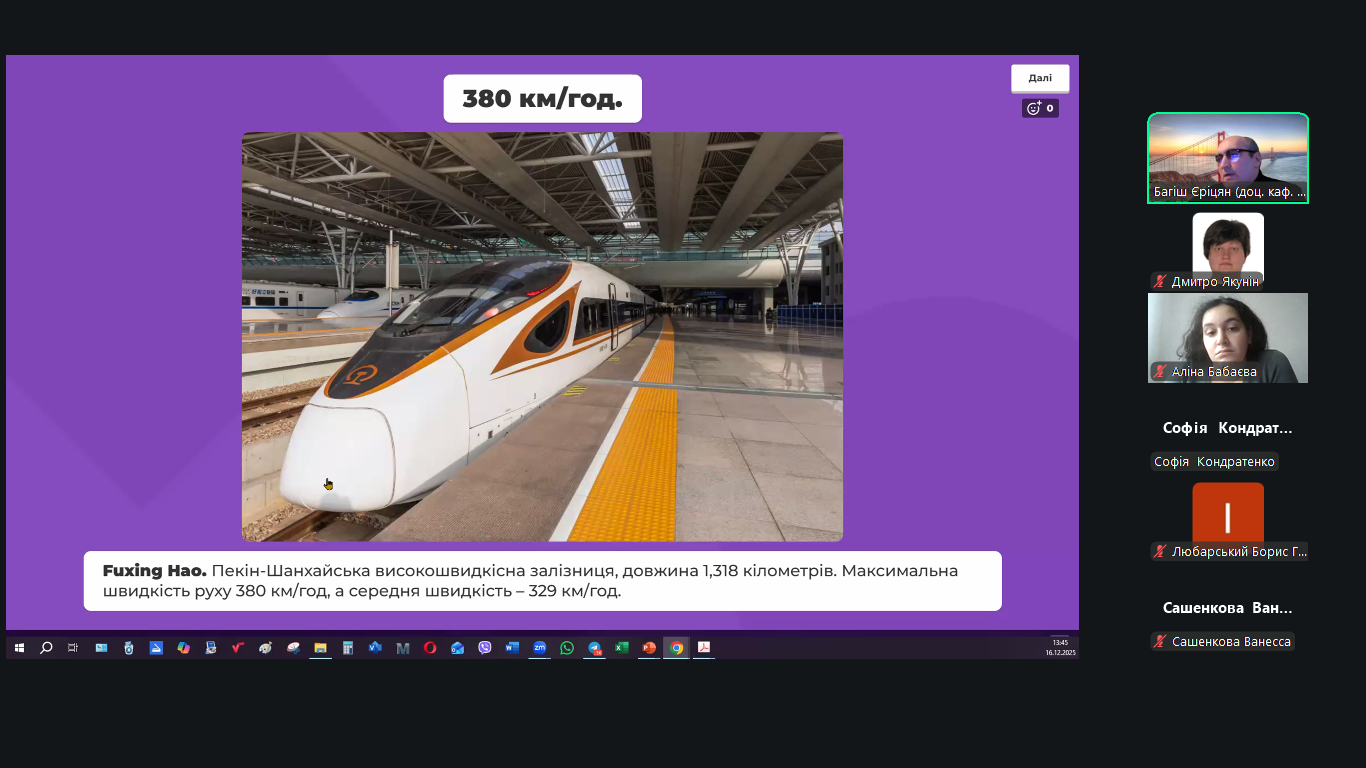Open the Opera browser taskbar icon
The height and width of the screenshot is (768, 1366).
tap(430, 648)
